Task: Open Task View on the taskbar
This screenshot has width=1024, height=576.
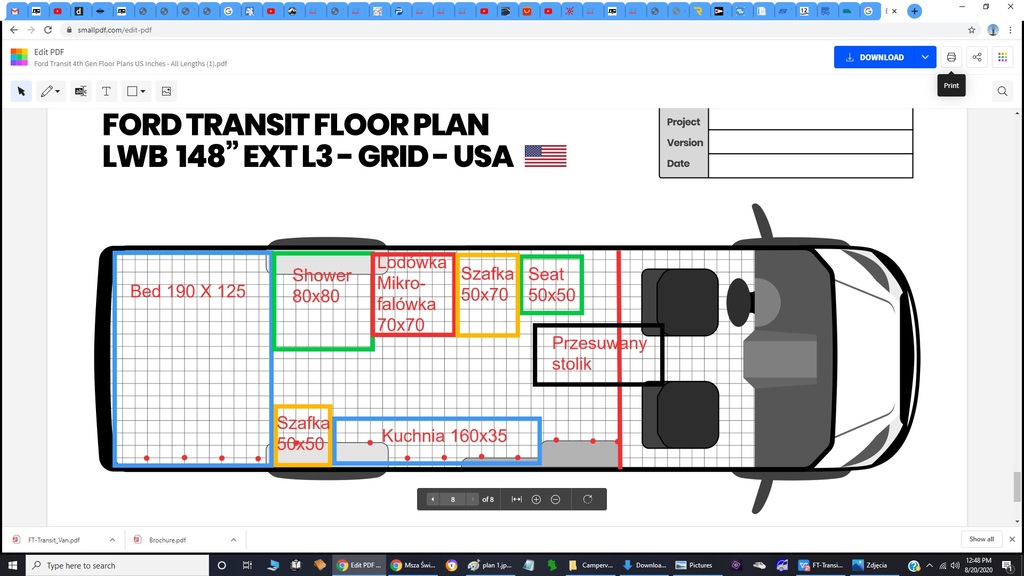Action: [247, 565]
